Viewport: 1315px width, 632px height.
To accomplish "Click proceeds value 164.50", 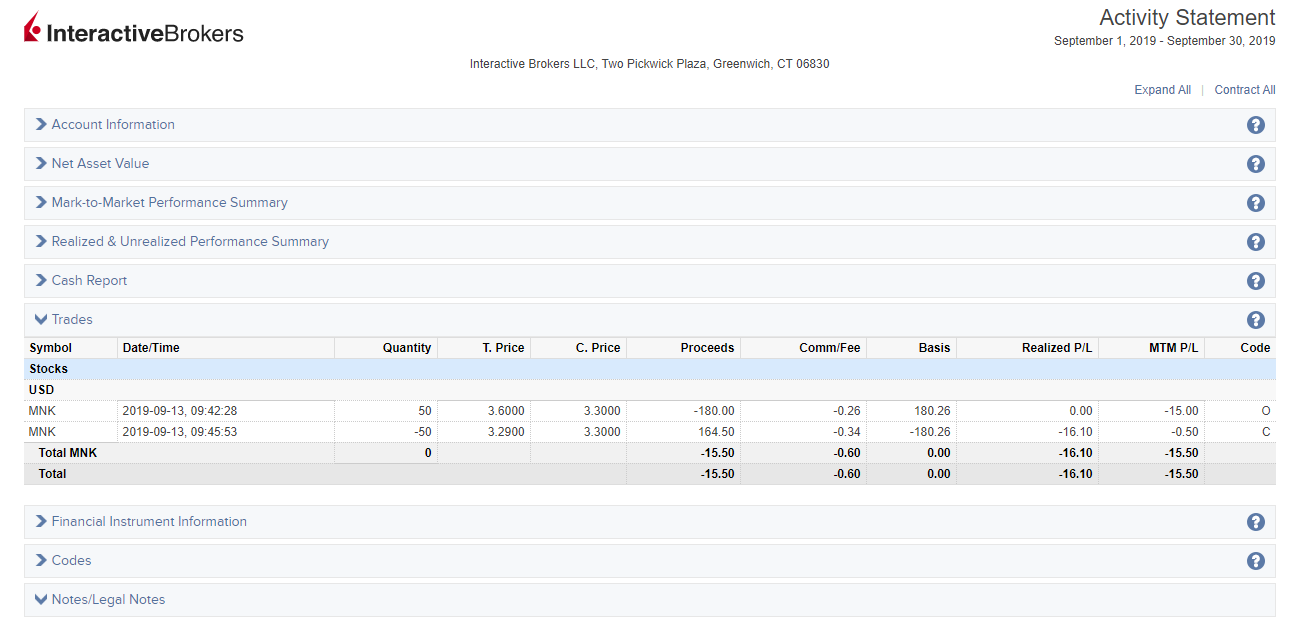I will [x=716, y=432].
